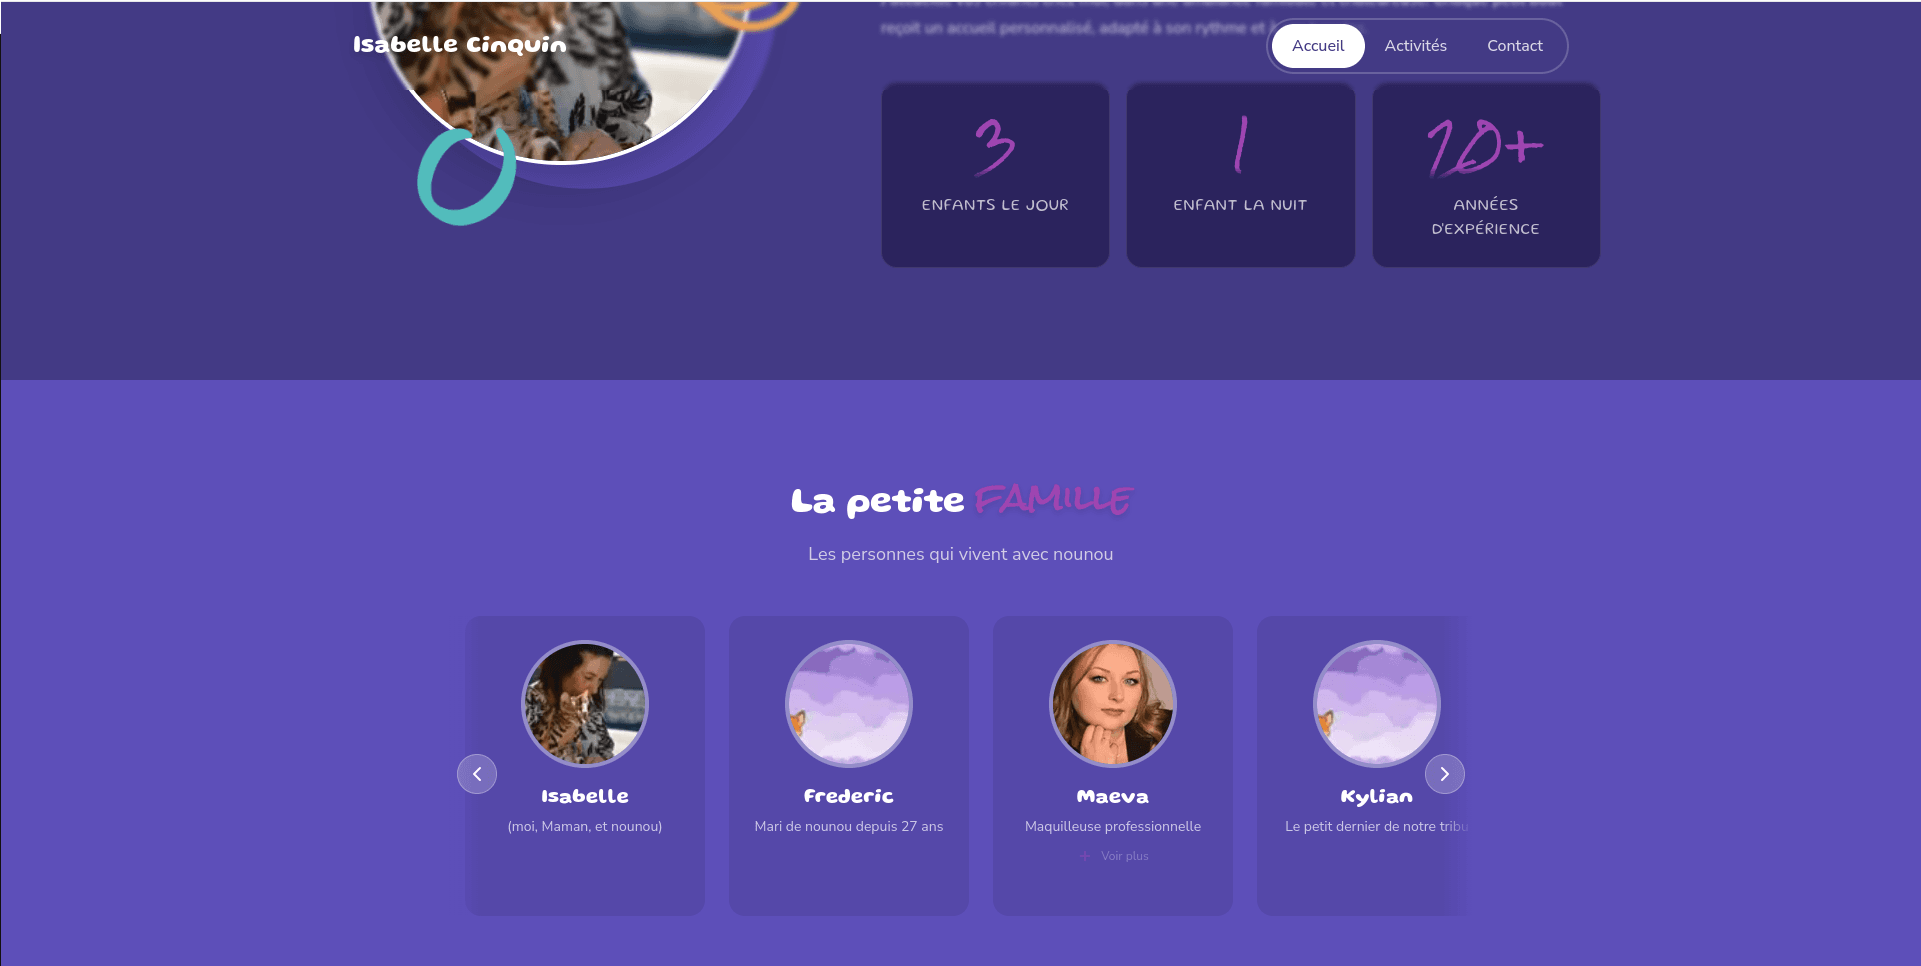This screenshot has width=1921, height=966.
Task: Click the 3 enfants le jour card
Action: (x=995, y=175)
